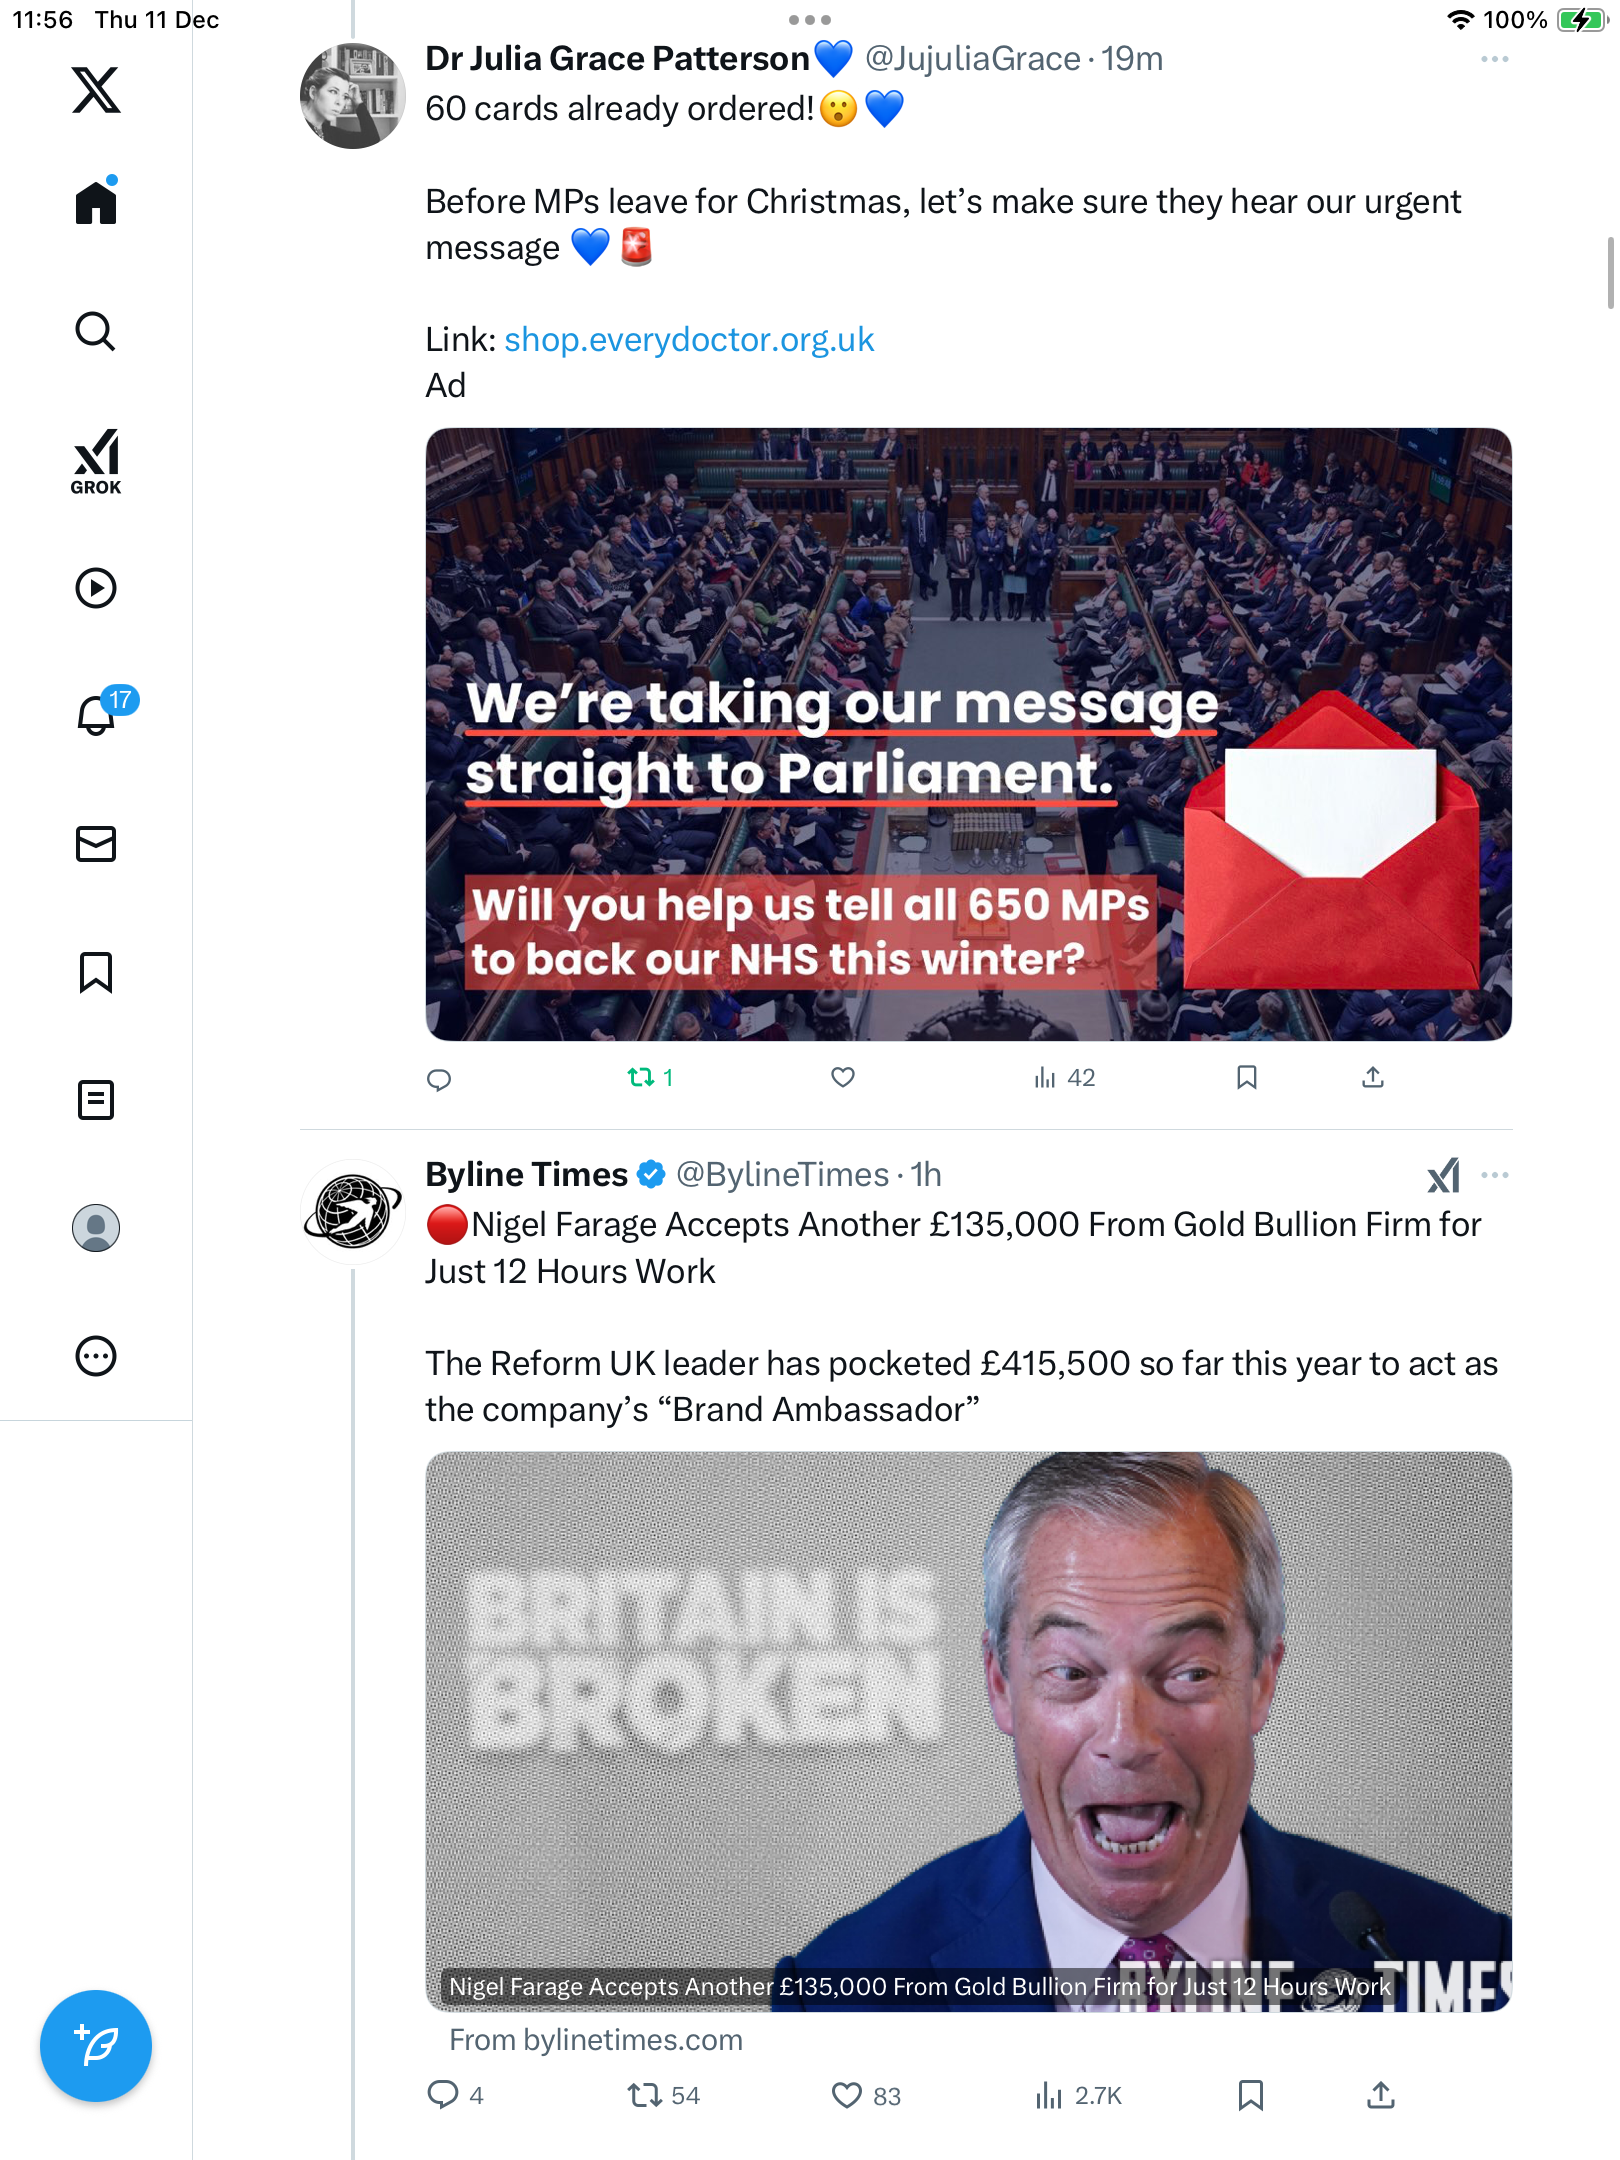Screen dimensions: 1620x2160
Task: Bookmark Dr Julia Grace Patterson's post
Action: pyautogui.click(x=1246, y=1077)
